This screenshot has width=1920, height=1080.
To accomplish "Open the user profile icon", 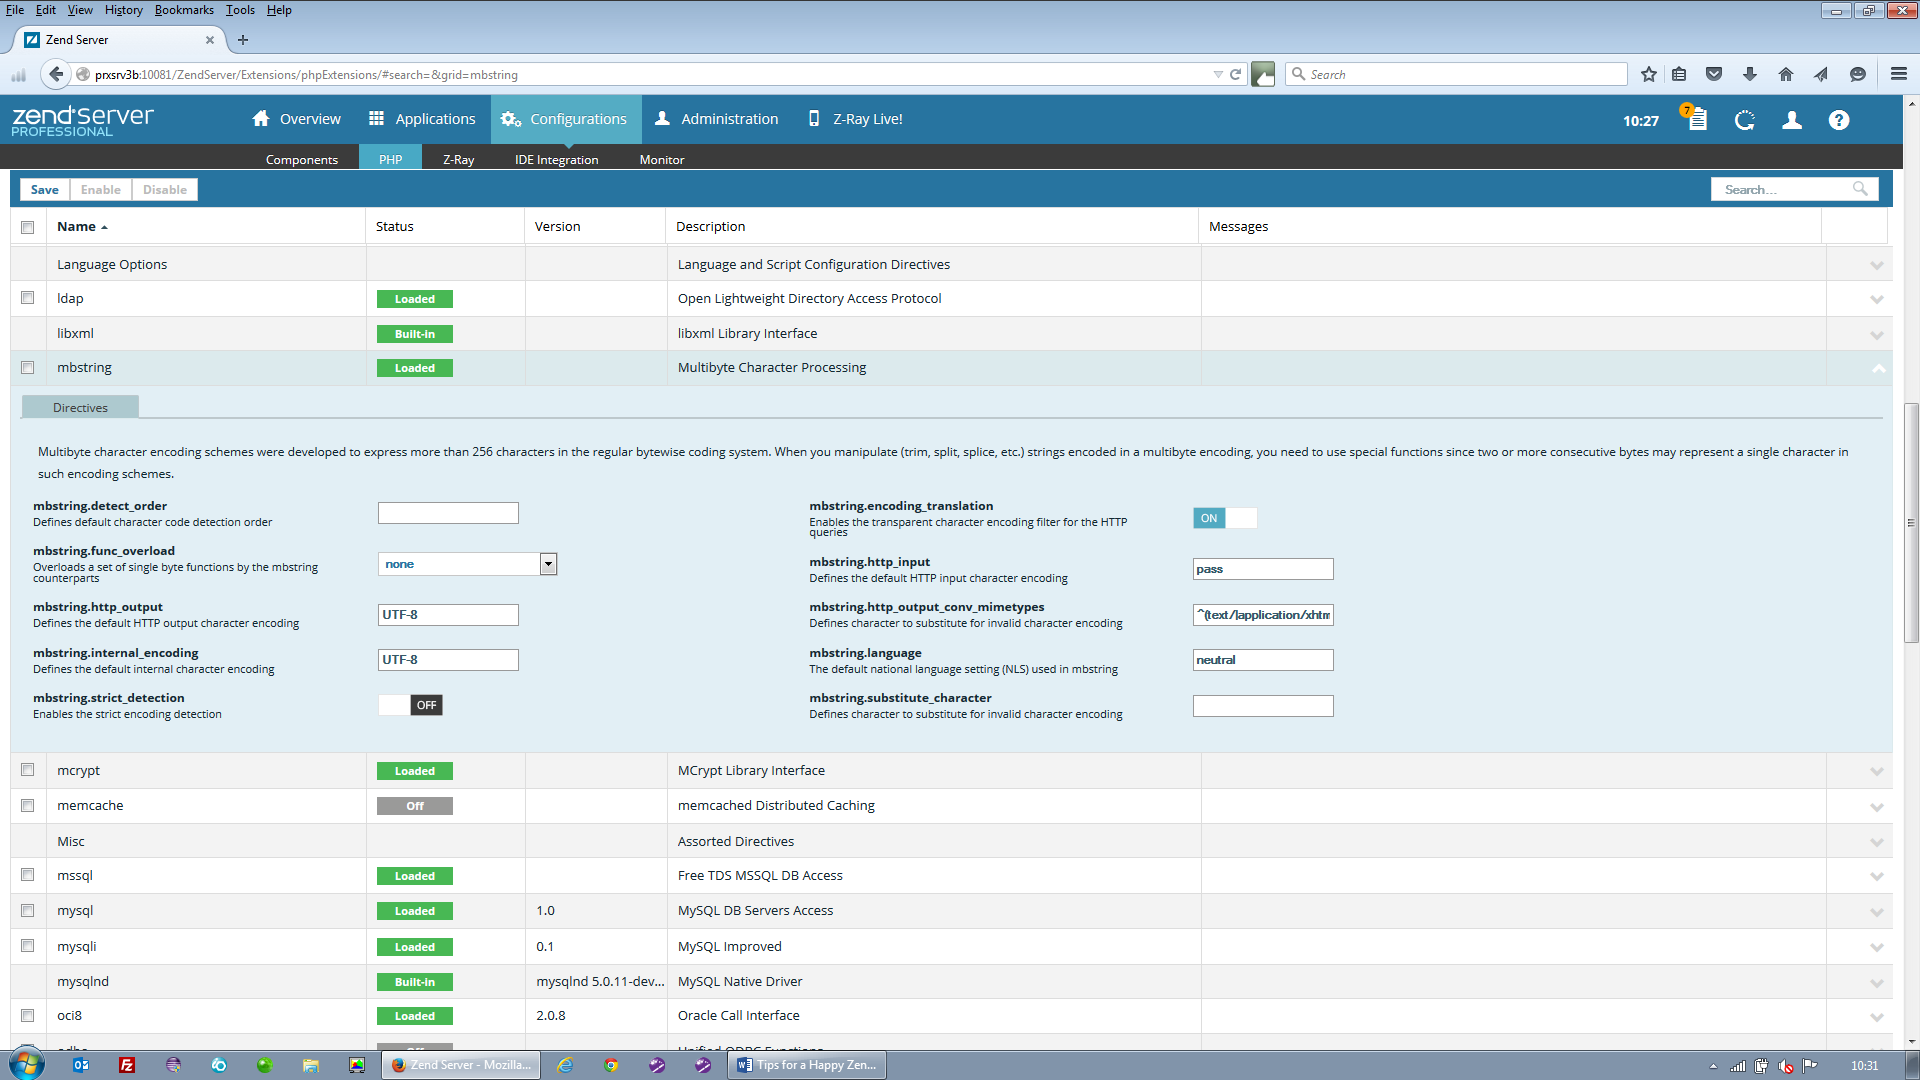I will tap(1792, 120).
